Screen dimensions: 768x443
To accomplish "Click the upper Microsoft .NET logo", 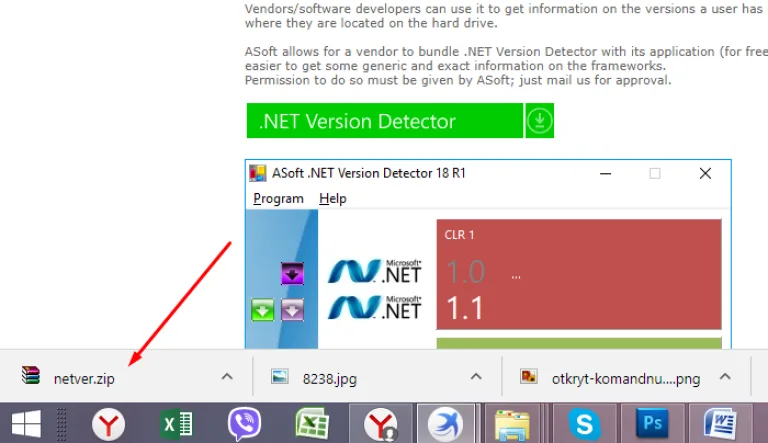I will (375, 271).
